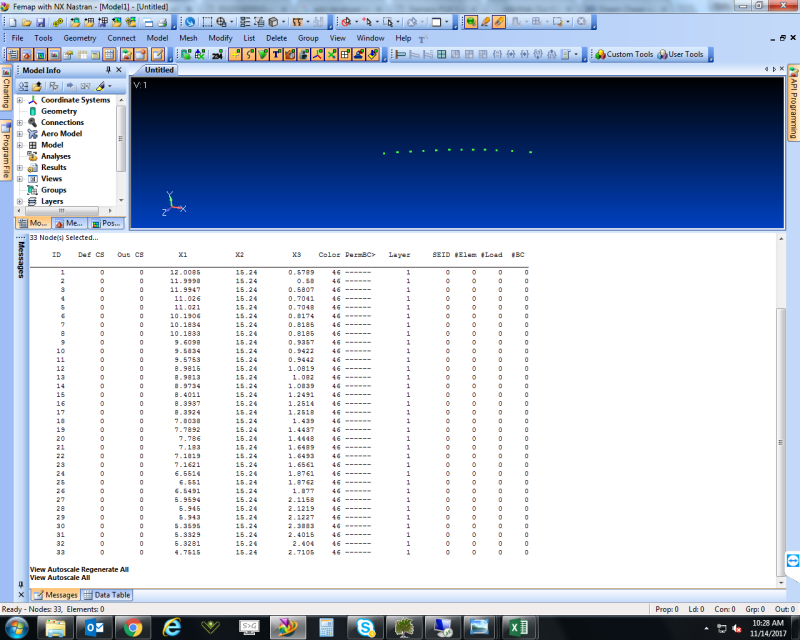Toggle the Data Table pane grid icon
800x640 pixels.
tap(109, 54)
